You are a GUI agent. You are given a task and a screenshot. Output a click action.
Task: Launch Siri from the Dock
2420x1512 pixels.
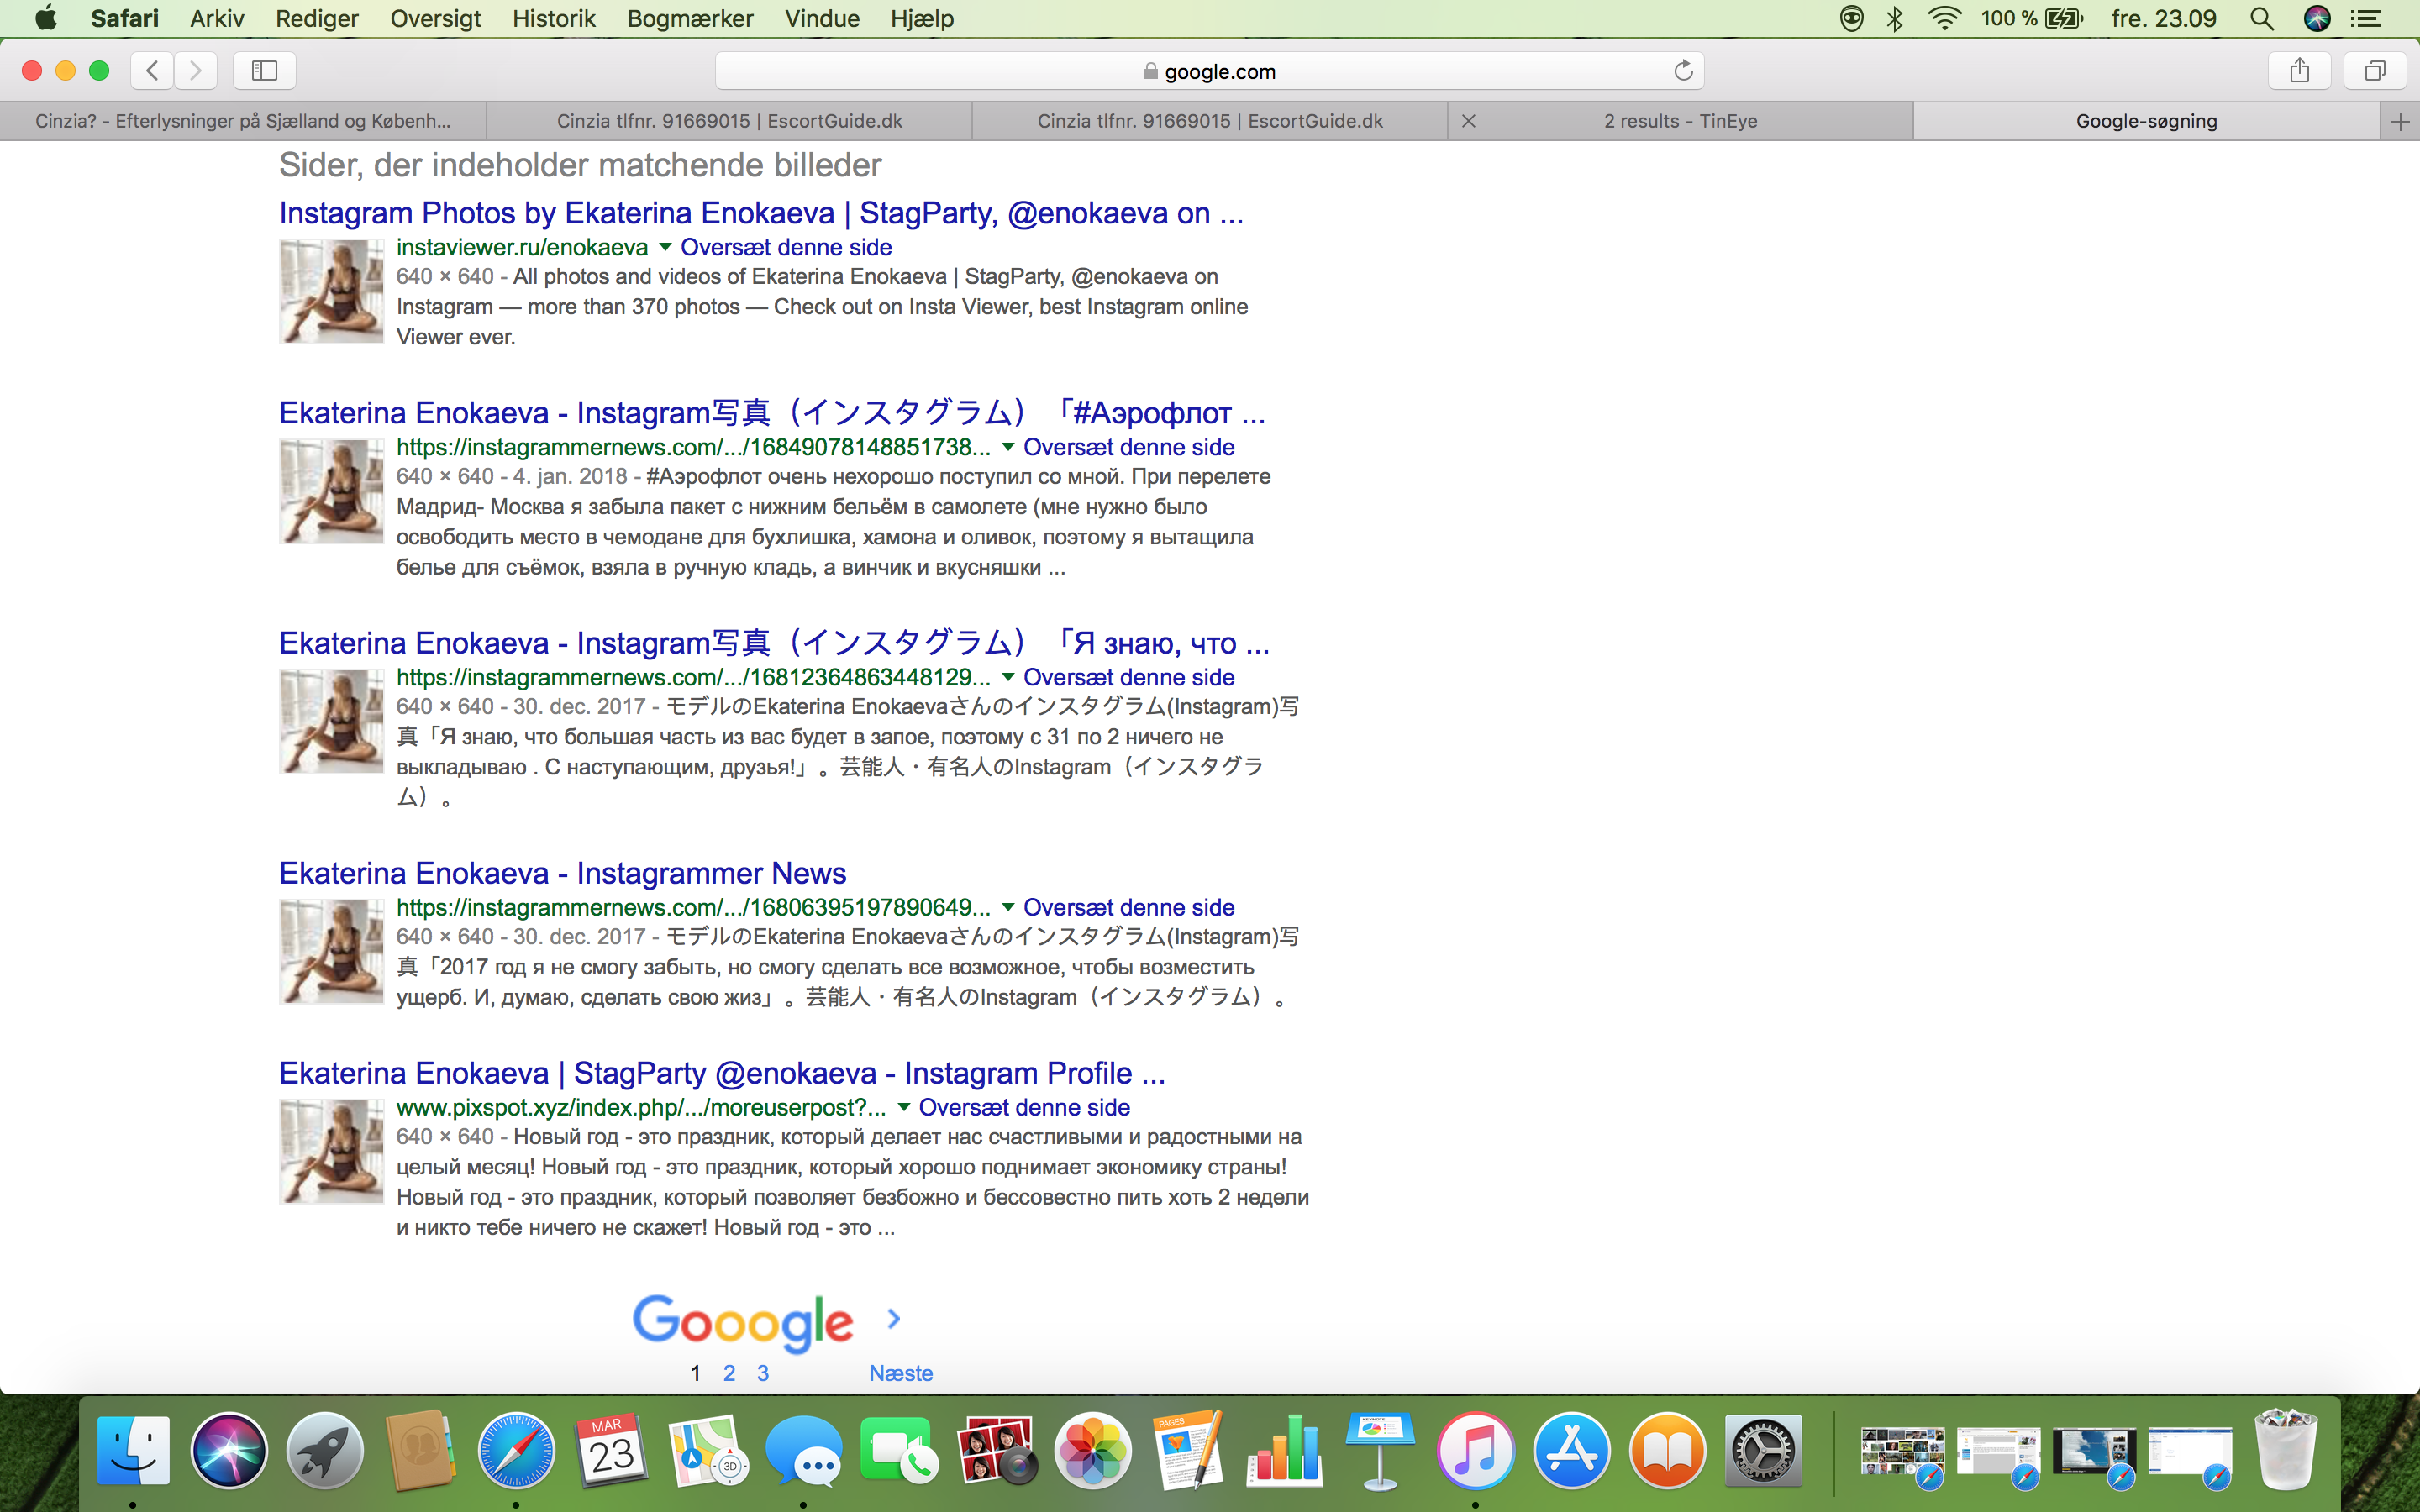pos(229,1449)
